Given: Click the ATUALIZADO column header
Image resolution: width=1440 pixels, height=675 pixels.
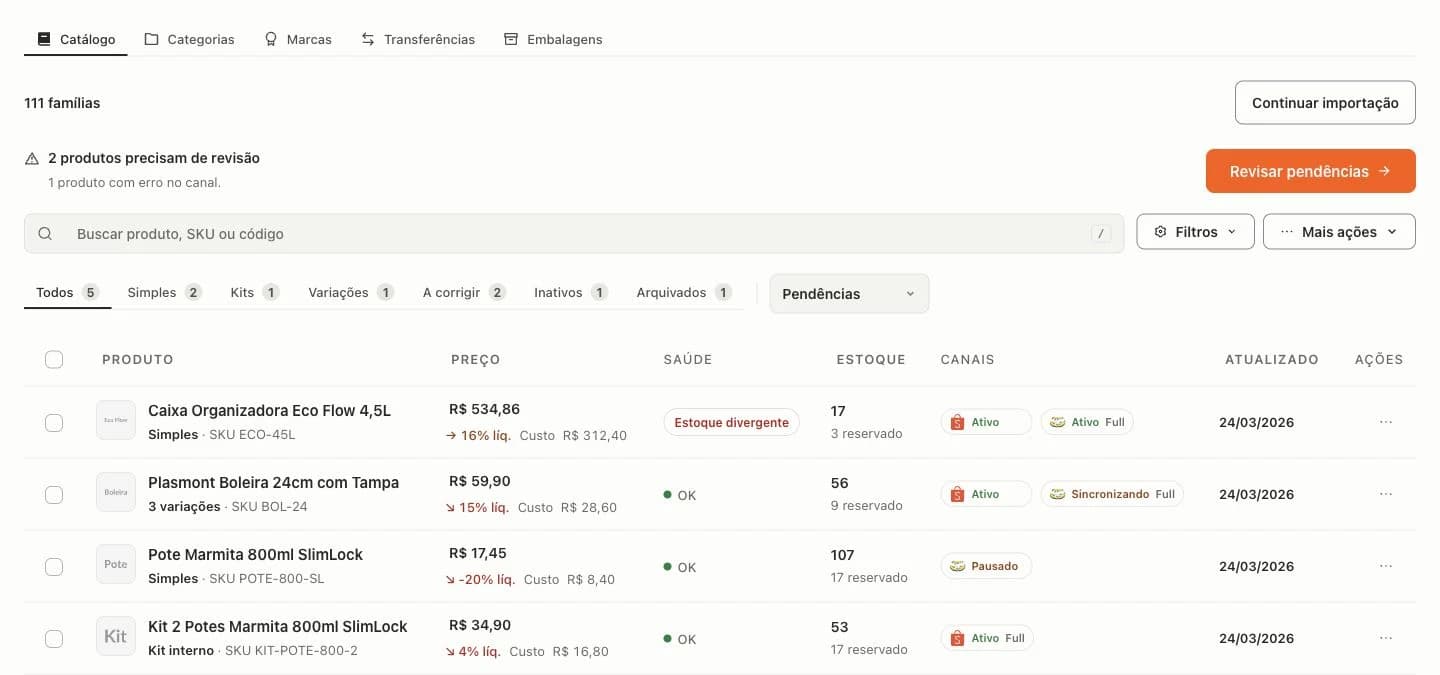Looking at the screenshot, I should pyautogui.click(x=1272, y=359).
